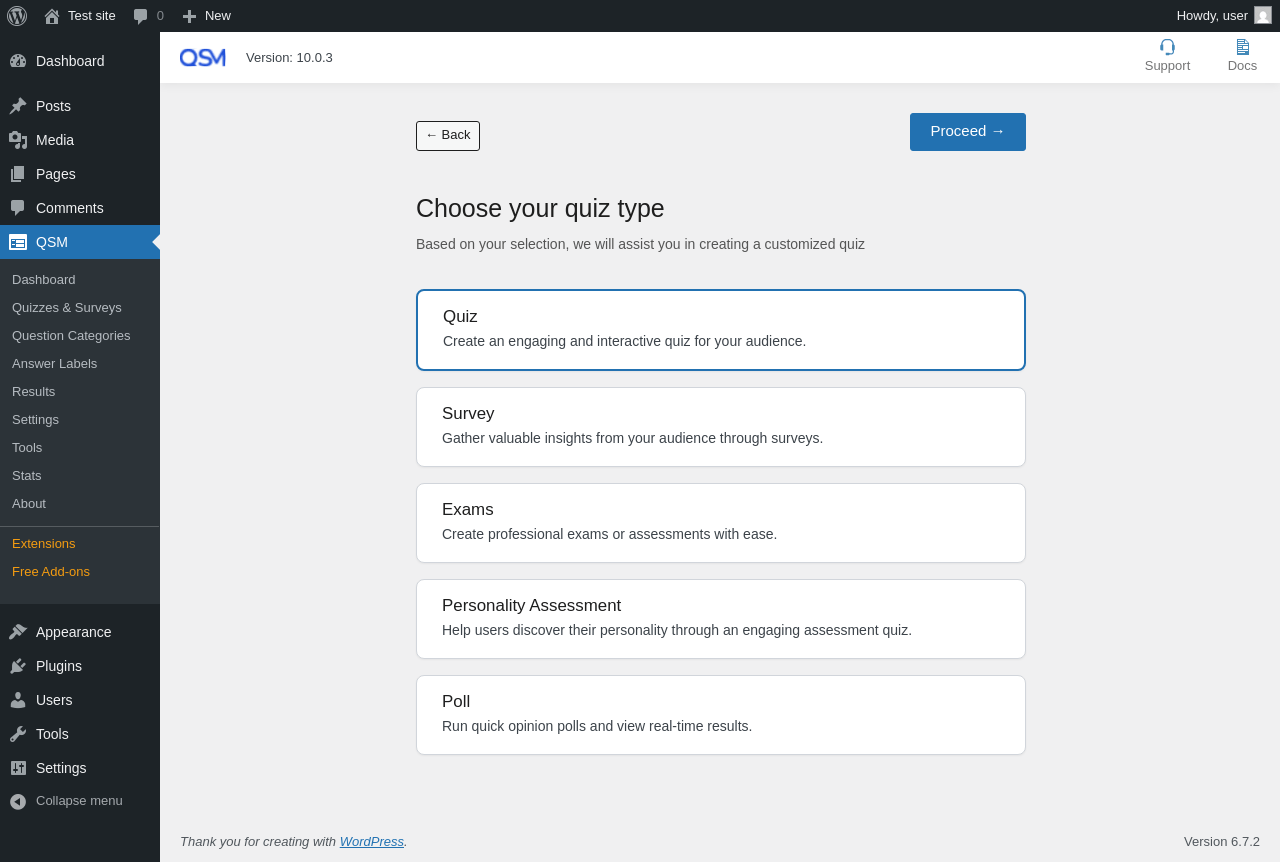The image size is (1280, 862).
Task: Open the Howdy, user account menu
Action: [1211, 16]
